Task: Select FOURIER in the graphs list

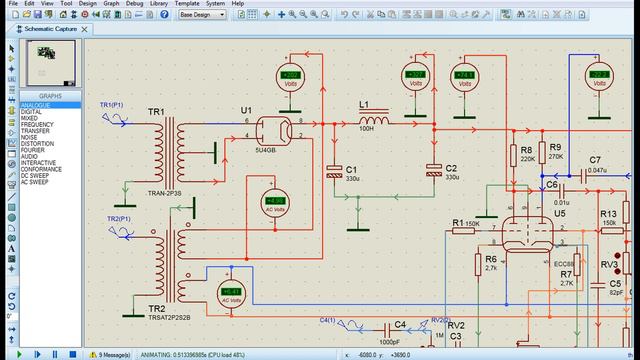Action: pyautogui.click(x=33, y=150)
